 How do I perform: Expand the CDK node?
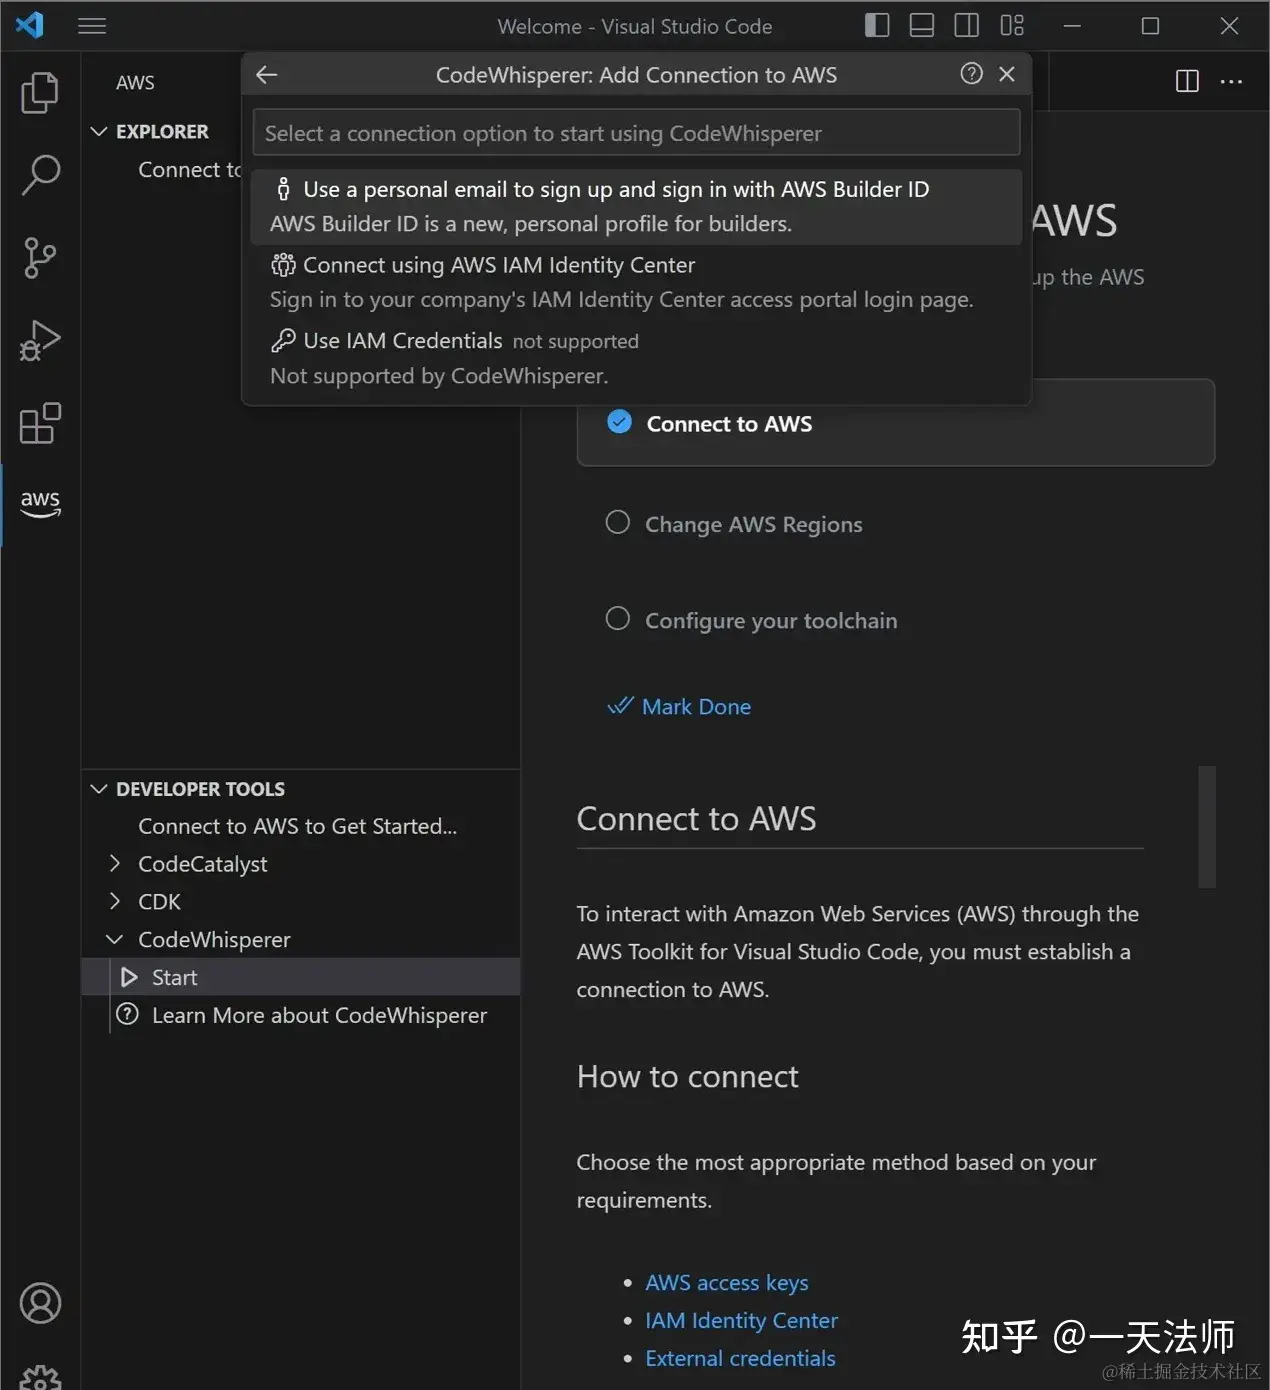pyautogui.click(x=115, y=901)
